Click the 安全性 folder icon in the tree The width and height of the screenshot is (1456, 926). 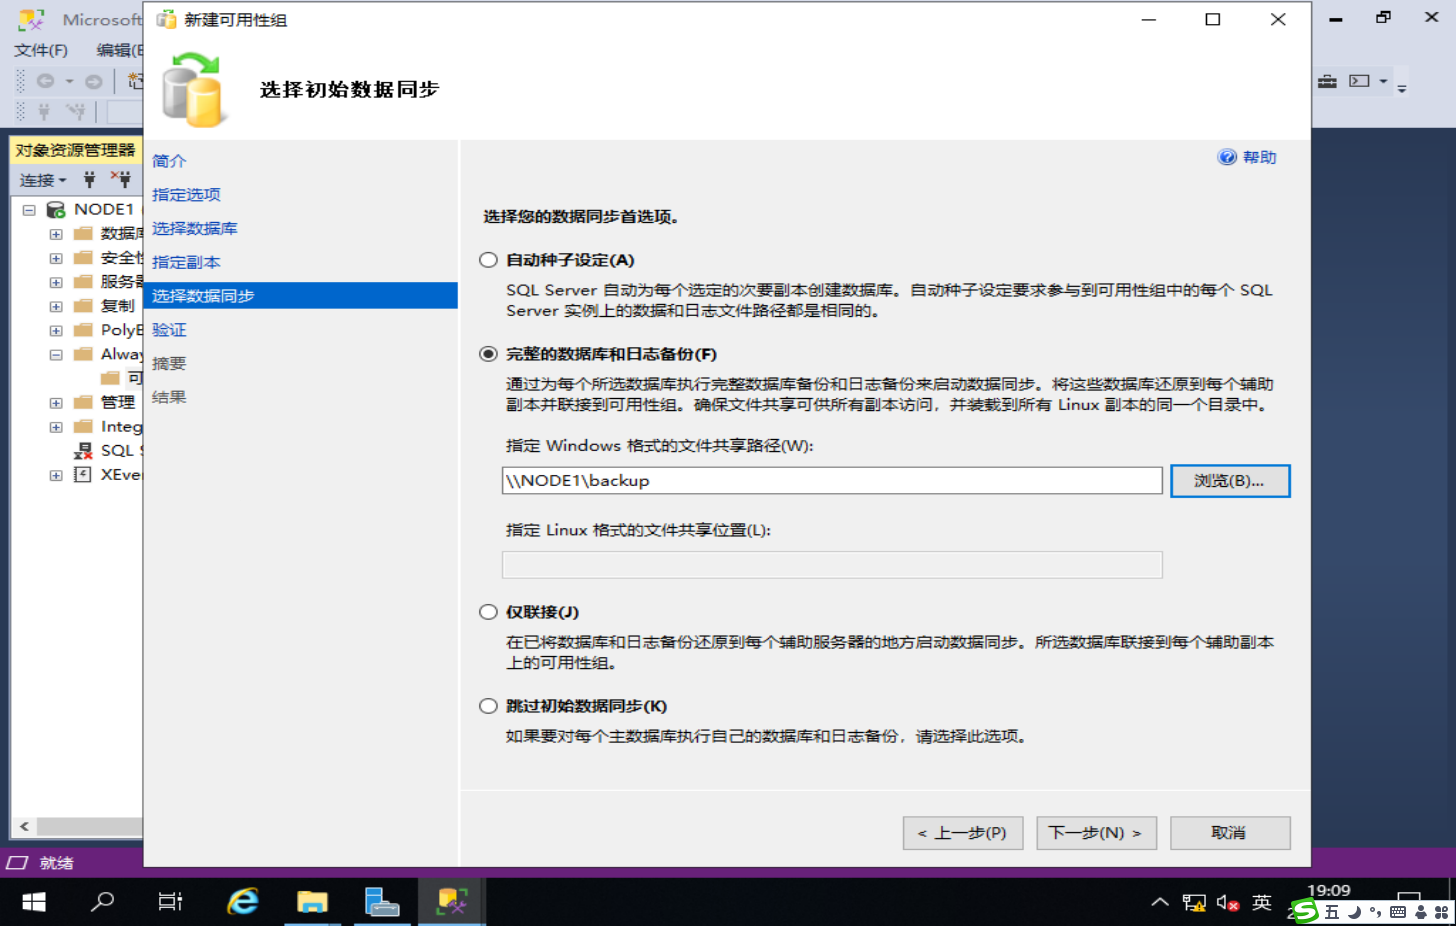[83, 257]
